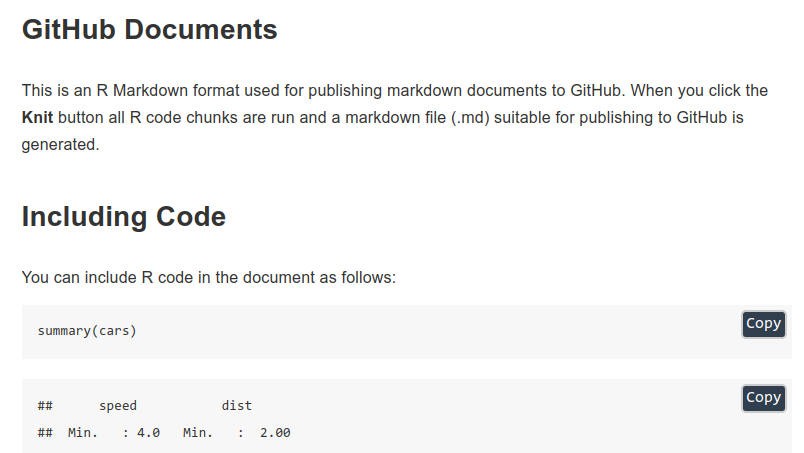Click the Including Code heading

124,216
